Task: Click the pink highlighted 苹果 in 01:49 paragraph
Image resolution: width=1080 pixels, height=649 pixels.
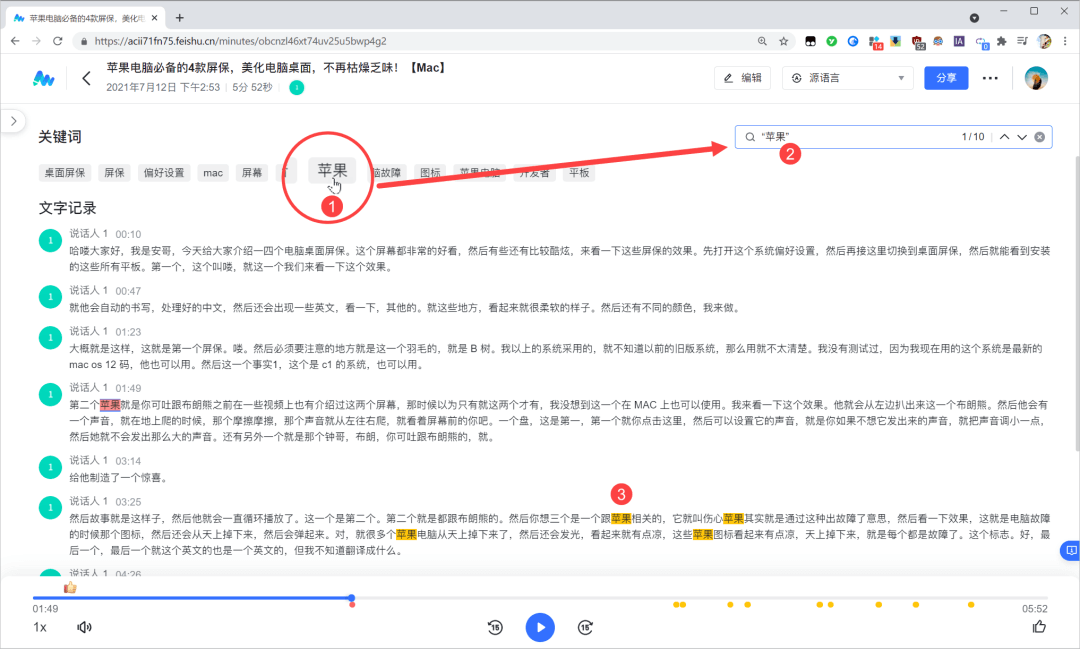Action: tap(110, 404)
